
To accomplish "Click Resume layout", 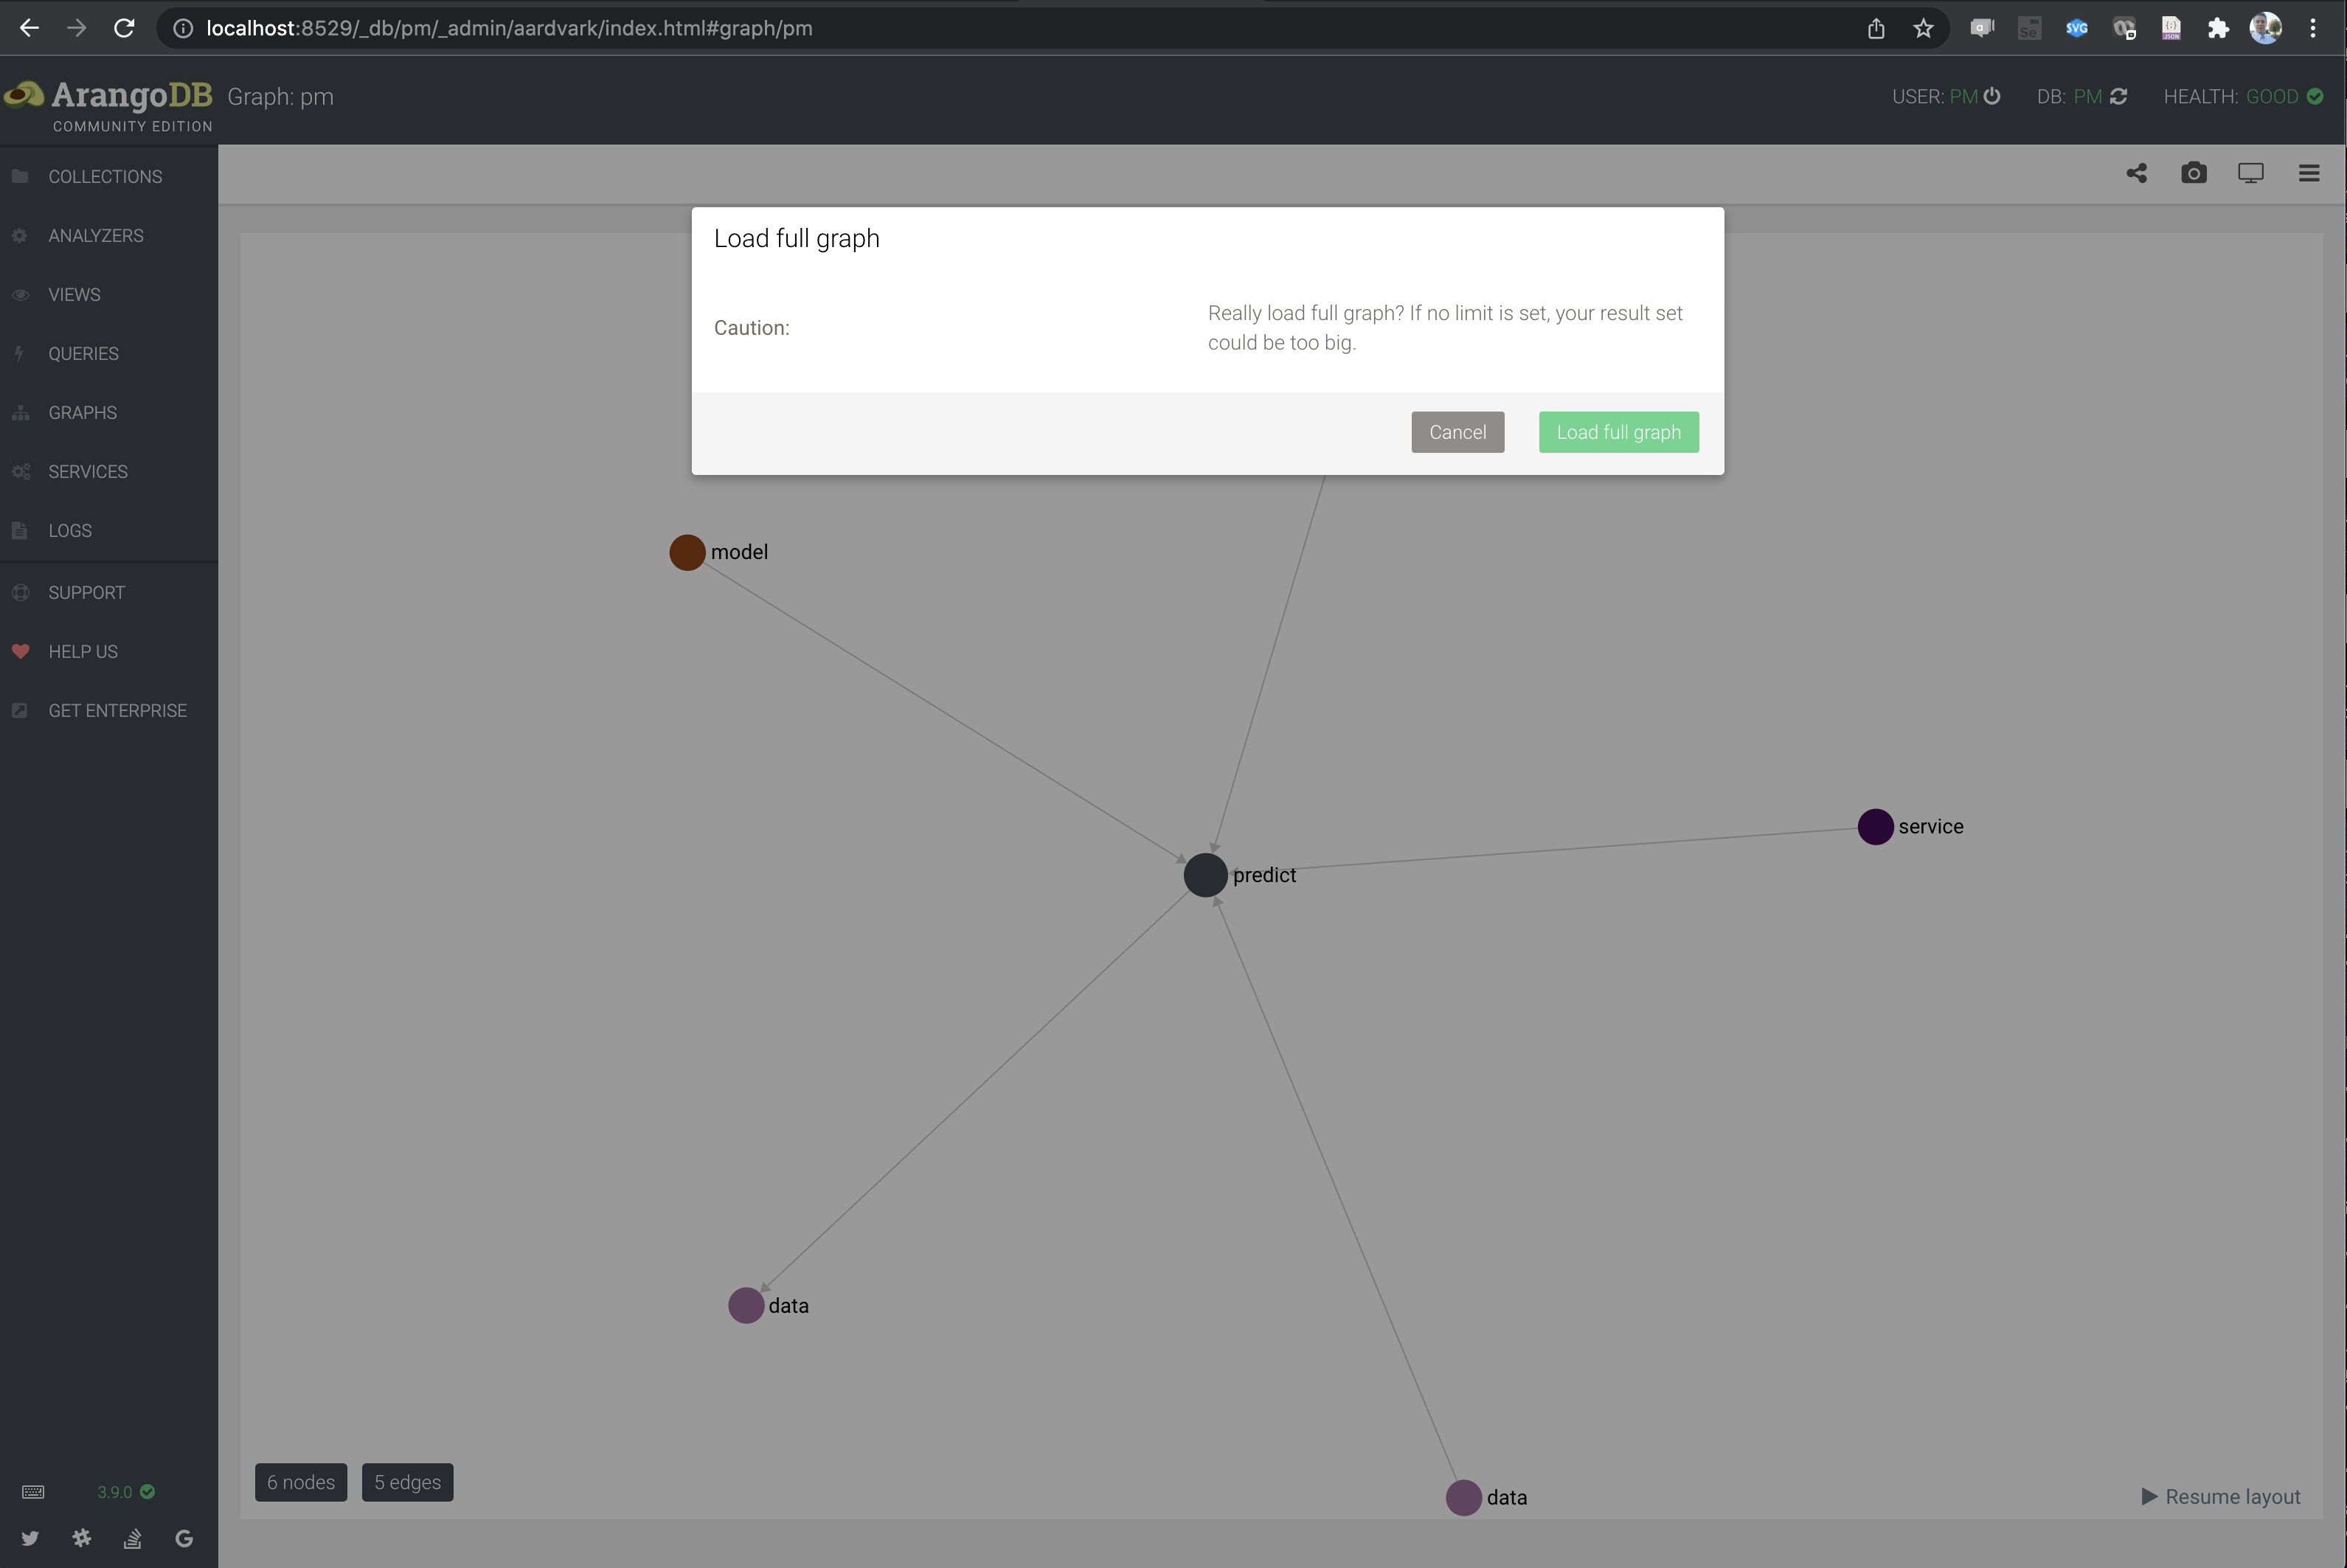I will pyautogui.click(x=2220, y=1496).
